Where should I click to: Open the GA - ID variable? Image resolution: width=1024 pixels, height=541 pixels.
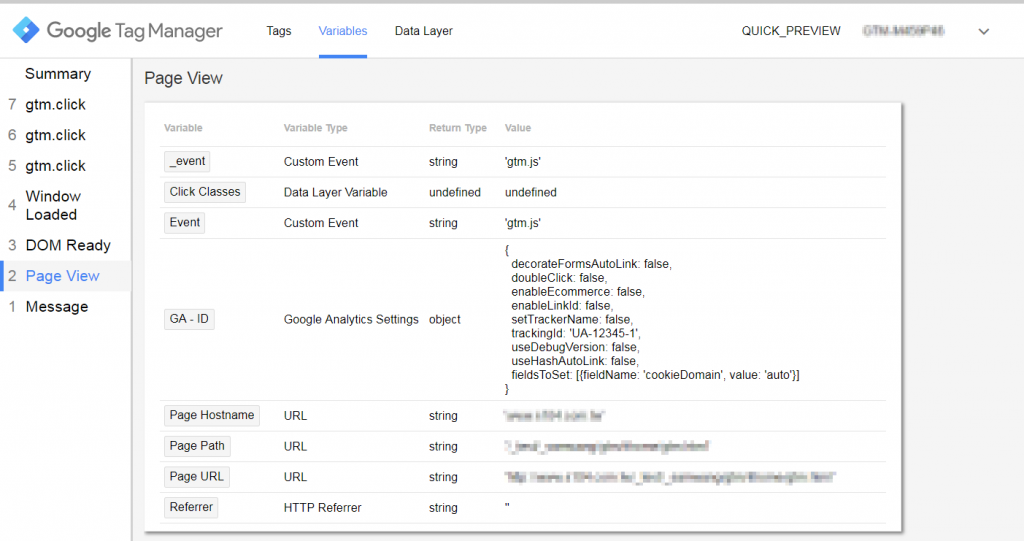point(189,320)
